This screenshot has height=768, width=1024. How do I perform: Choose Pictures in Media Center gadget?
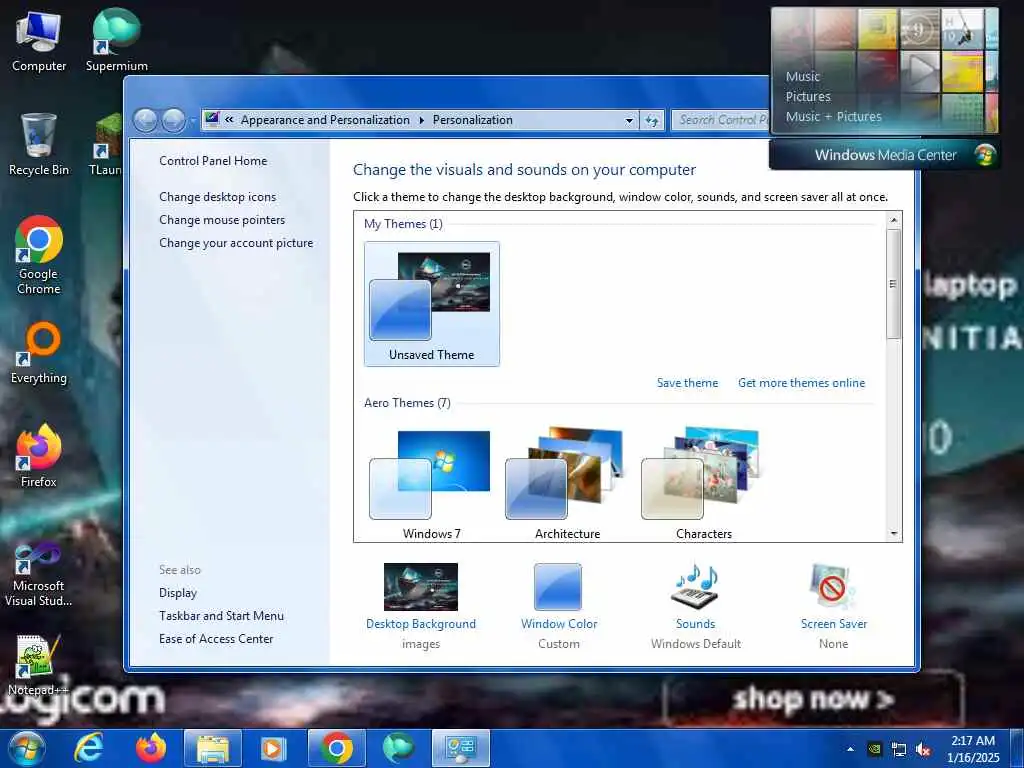[808, 97]
